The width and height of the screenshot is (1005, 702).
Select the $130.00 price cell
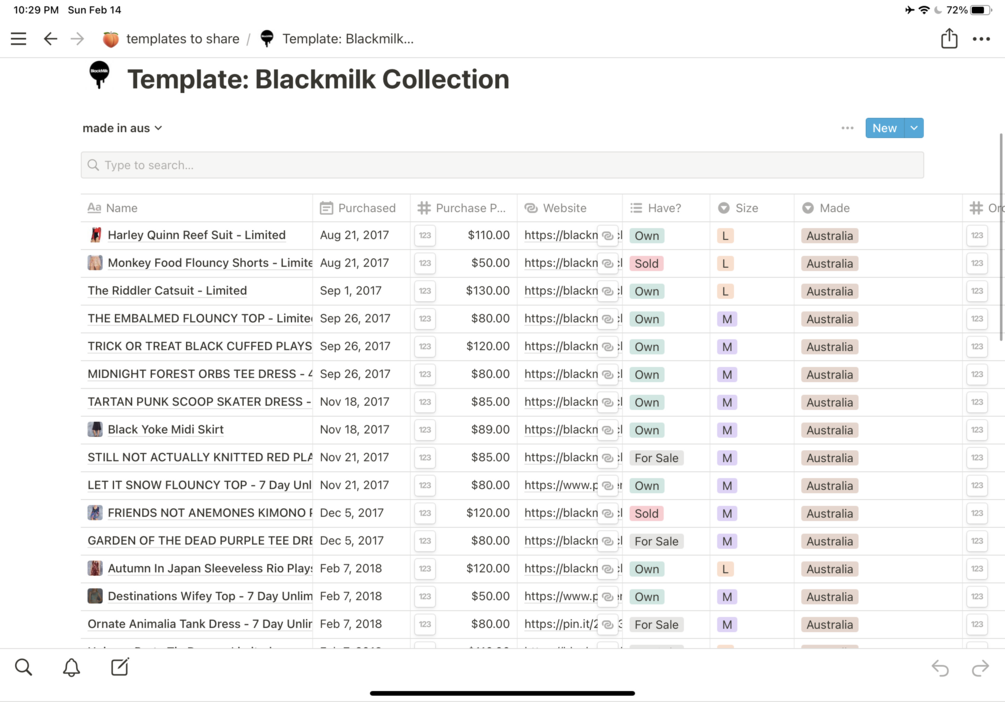click(x=488, y=291)
